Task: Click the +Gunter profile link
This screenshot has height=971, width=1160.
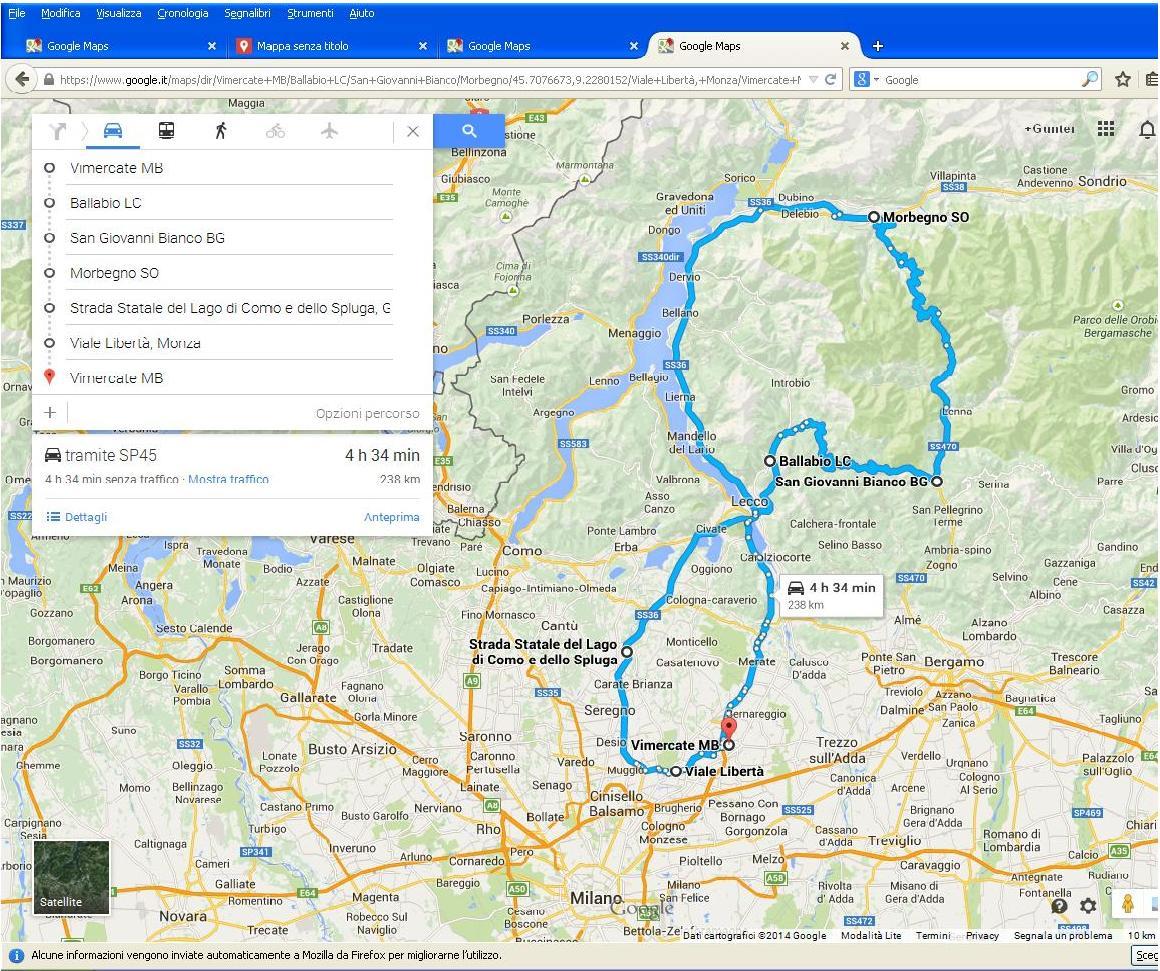Action: pos(1050,129)
